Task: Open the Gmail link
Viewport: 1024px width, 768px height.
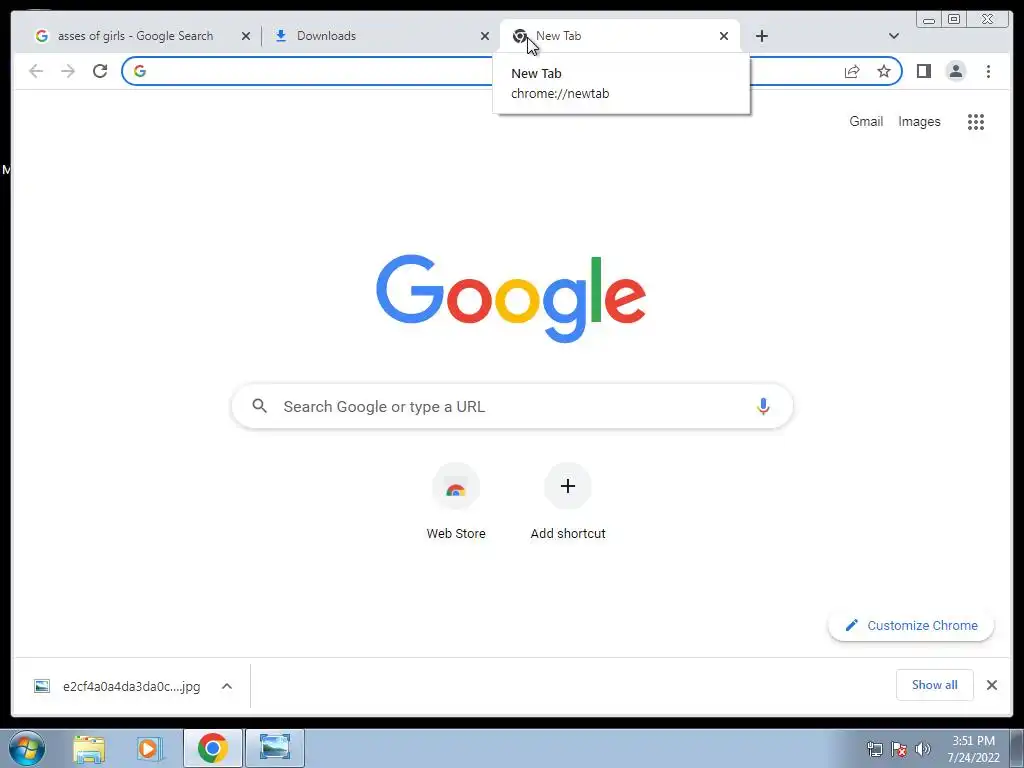Action: pos(866,121)
